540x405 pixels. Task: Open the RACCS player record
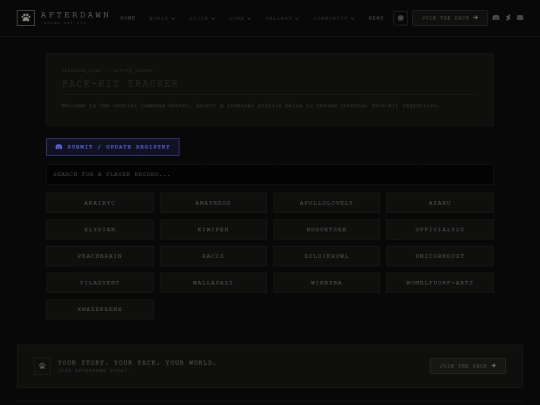coord(213,256)
